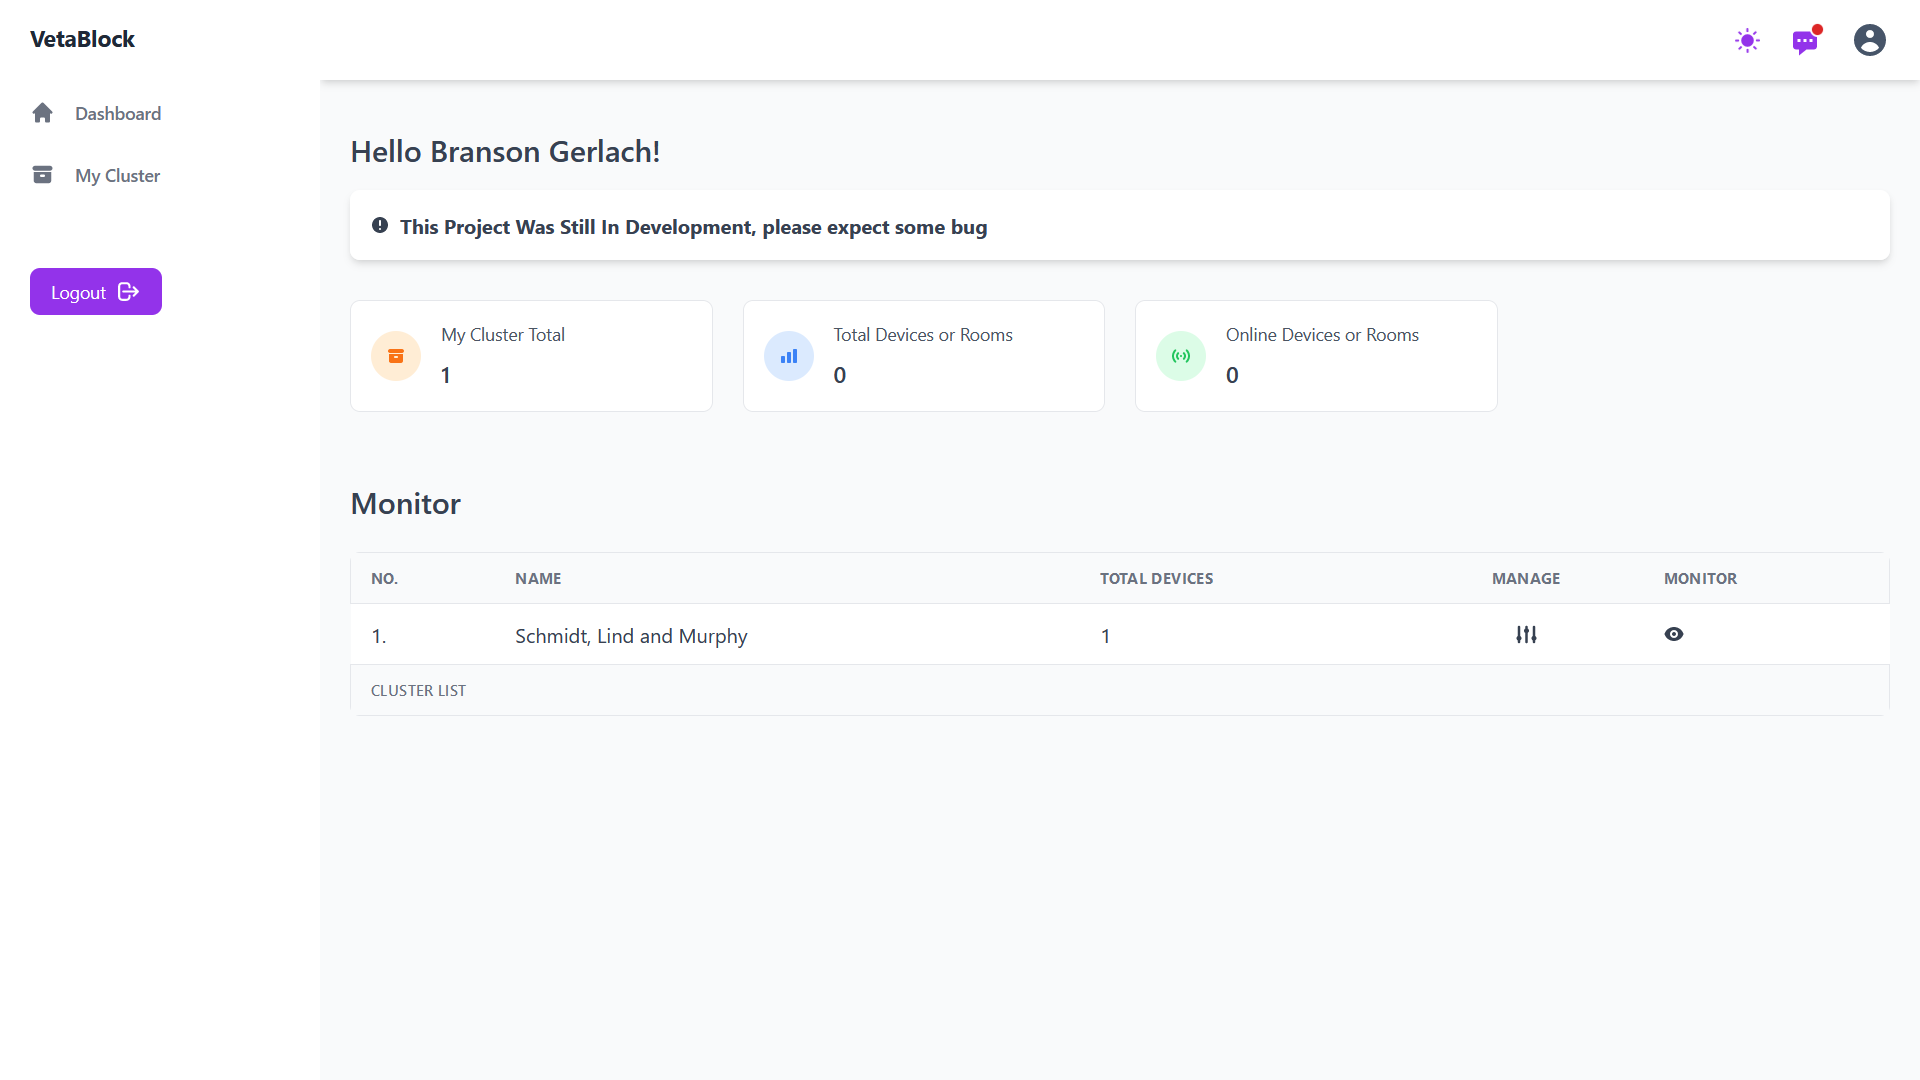
Task: Click the Dashboard home icon
Action: pyautogui.click(x=42, y=113)
